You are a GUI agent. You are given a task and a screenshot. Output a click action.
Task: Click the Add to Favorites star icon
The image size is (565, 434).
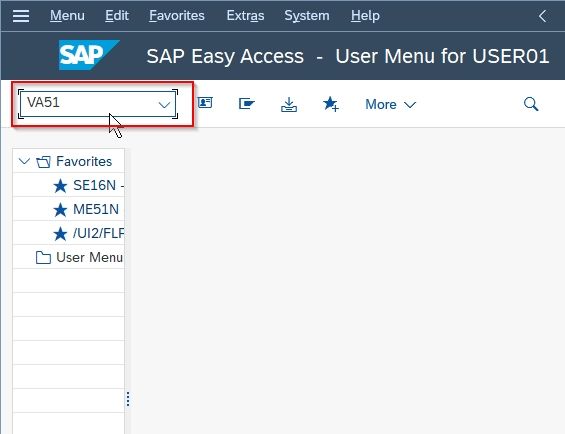[331, 104]
